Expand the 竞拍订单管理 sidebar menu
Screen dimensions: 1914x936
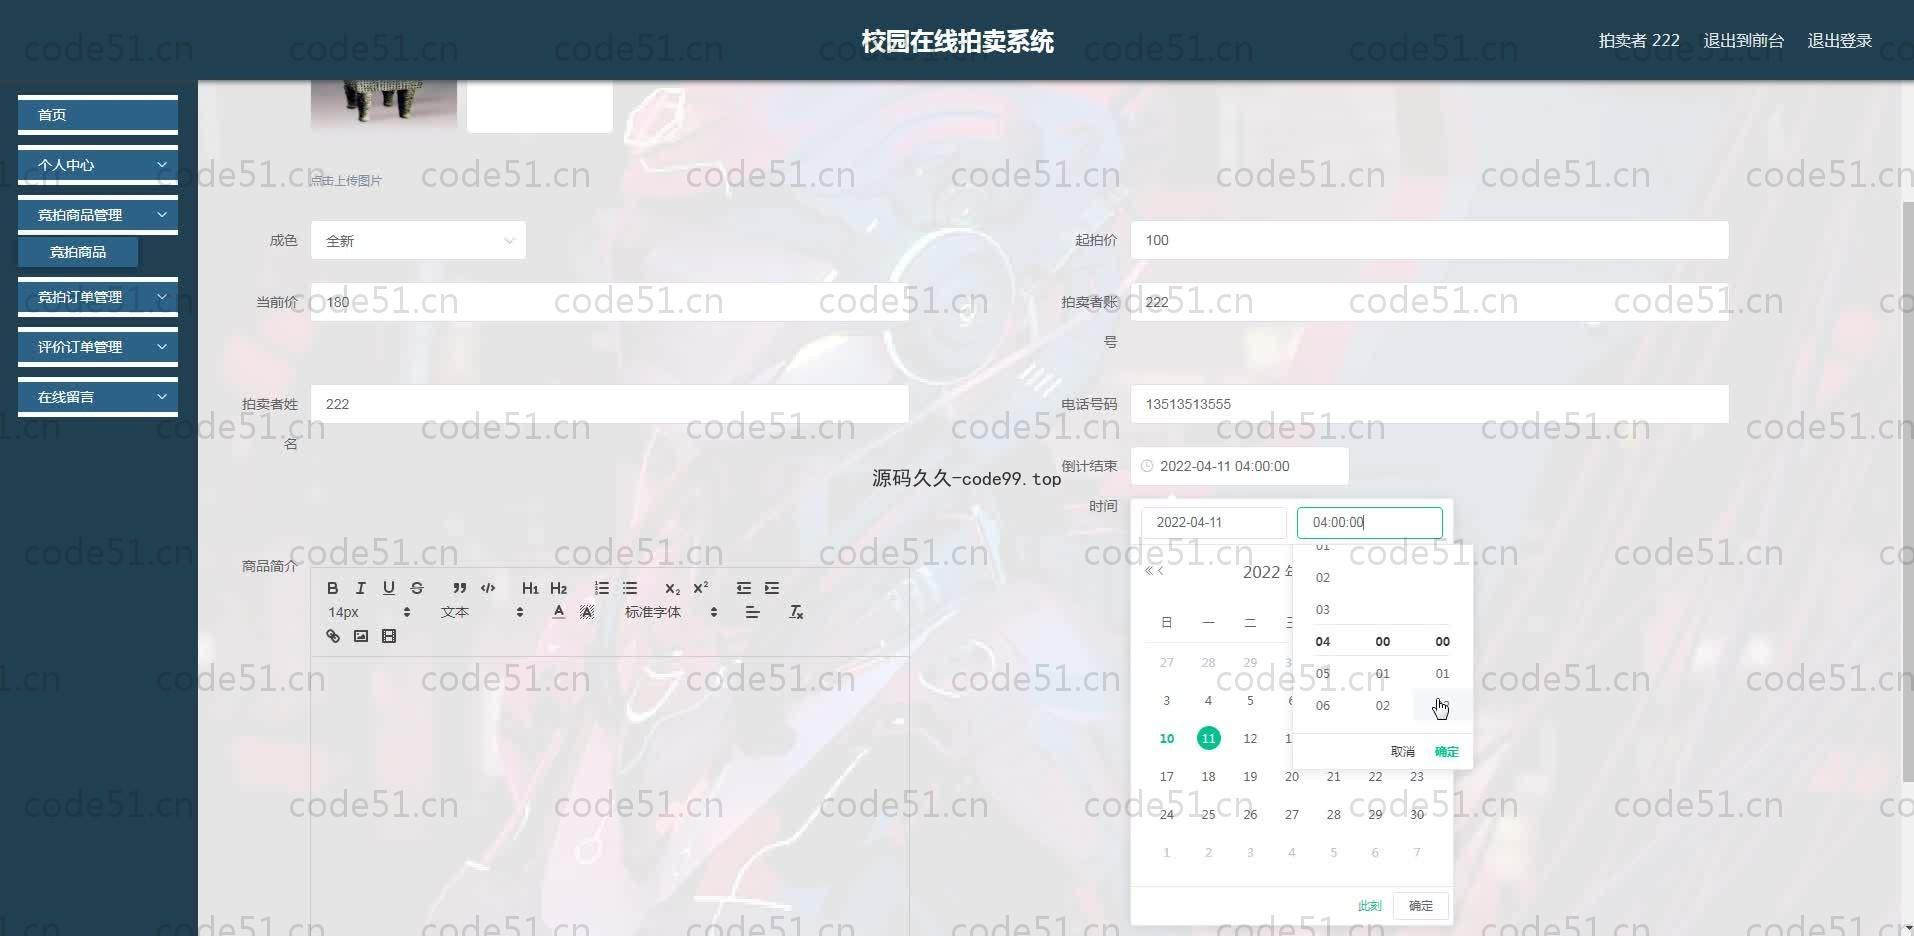coord(98,297)
